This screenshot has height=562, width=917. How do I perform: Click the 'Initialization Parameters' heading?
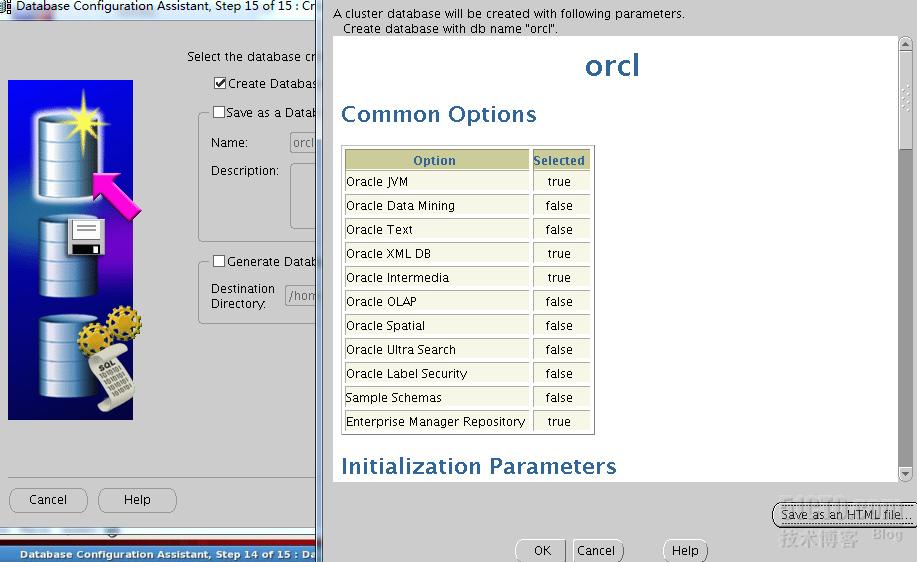[x=478, y=466]
